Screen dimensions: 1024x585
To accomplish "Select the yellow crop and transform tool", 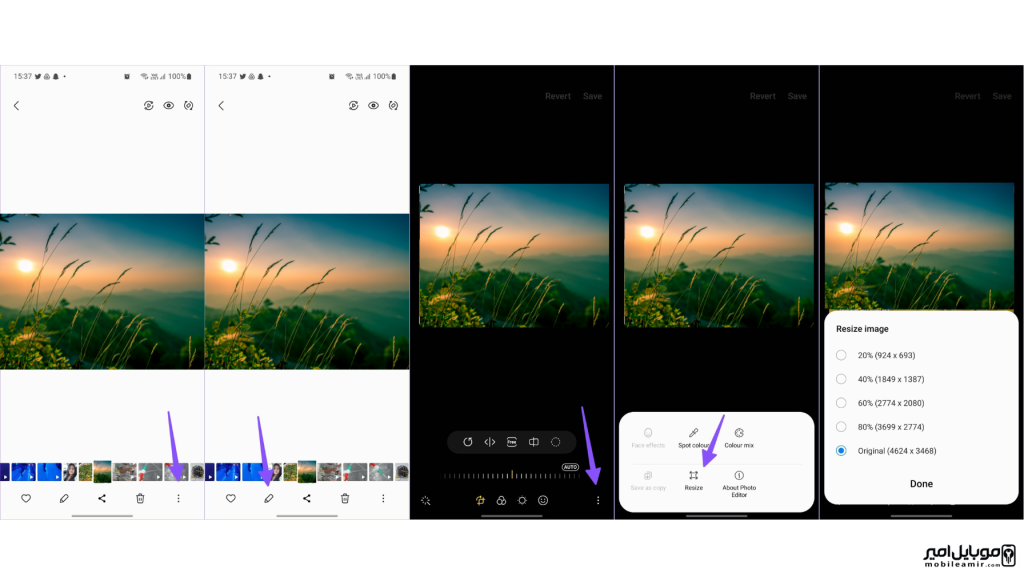I will [x=480, y=500].
